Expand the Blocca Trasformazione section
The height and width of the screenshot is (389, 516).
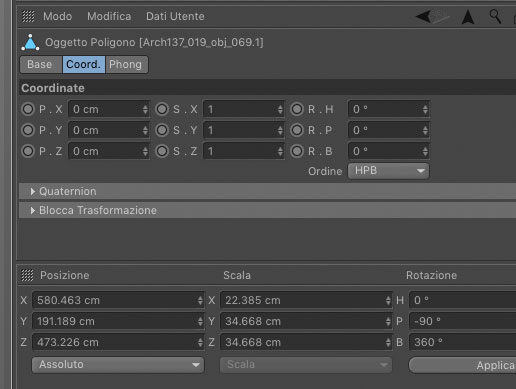tap(267, 210)
